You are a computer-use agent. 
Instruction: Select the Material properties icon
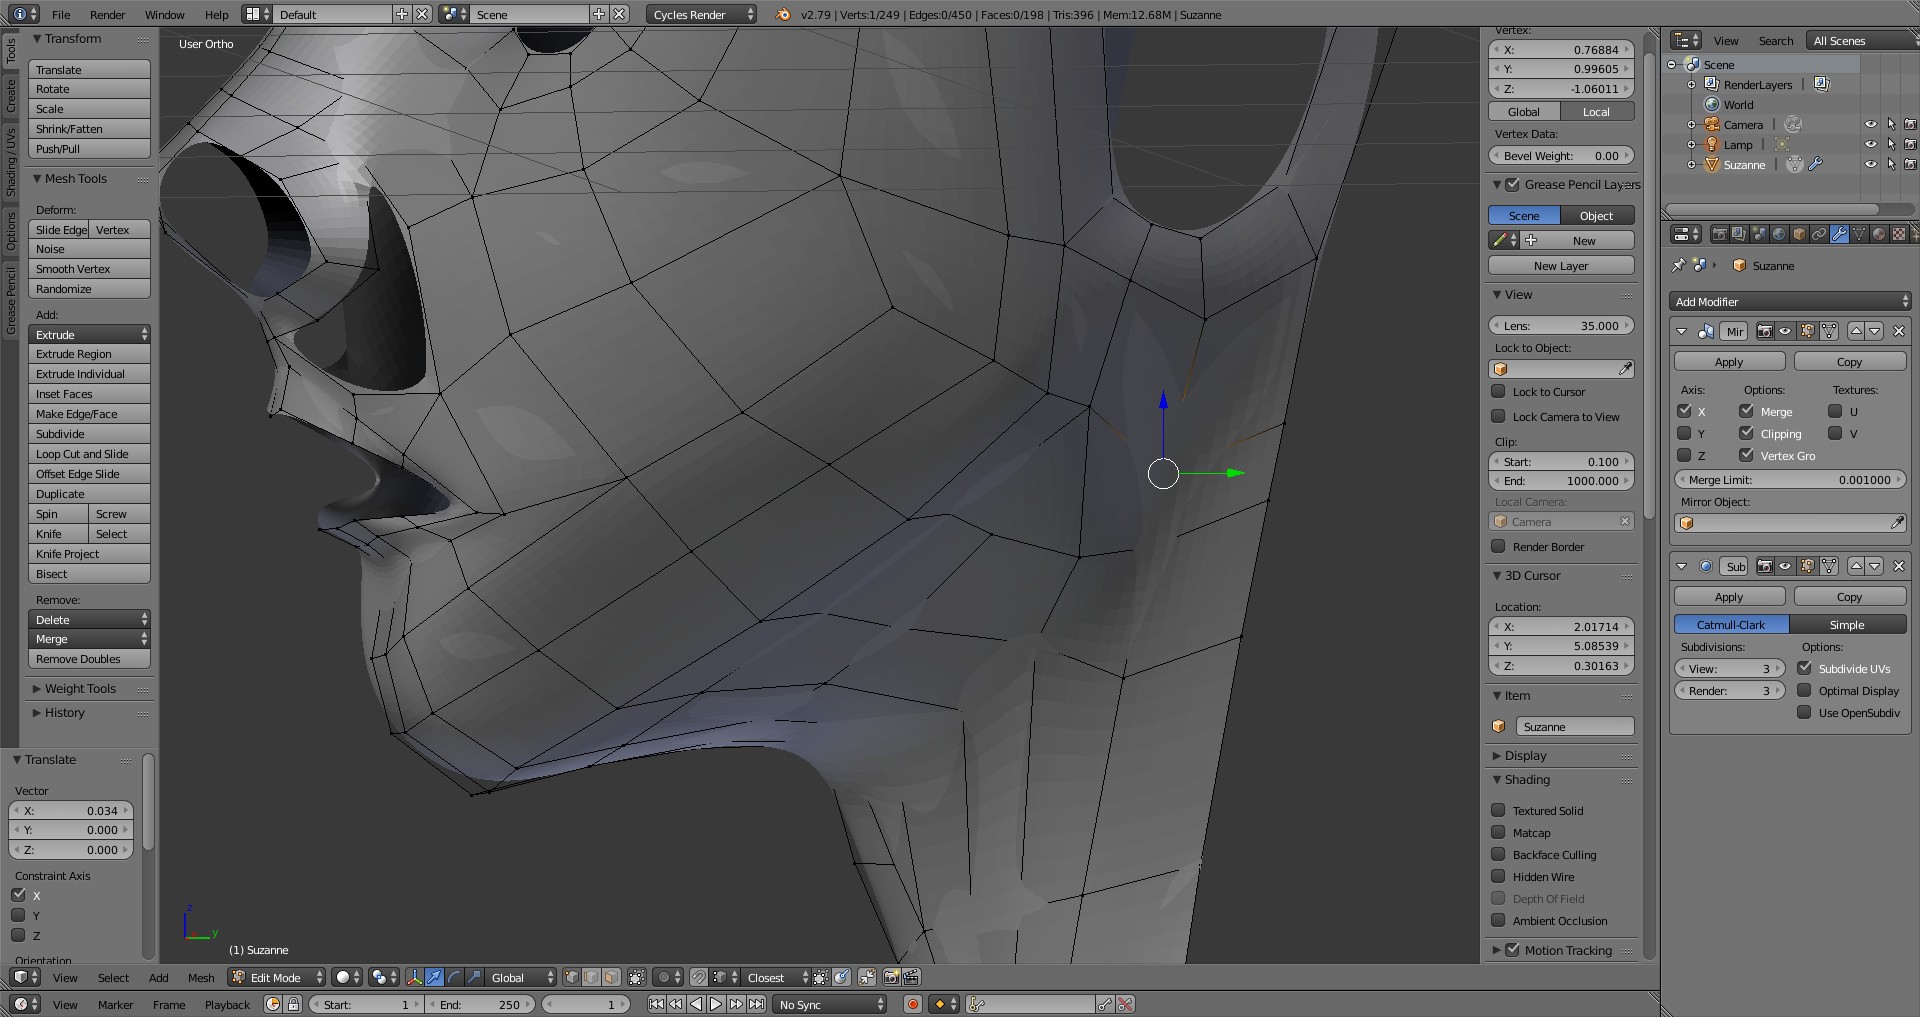click(x=1878, y=234)
